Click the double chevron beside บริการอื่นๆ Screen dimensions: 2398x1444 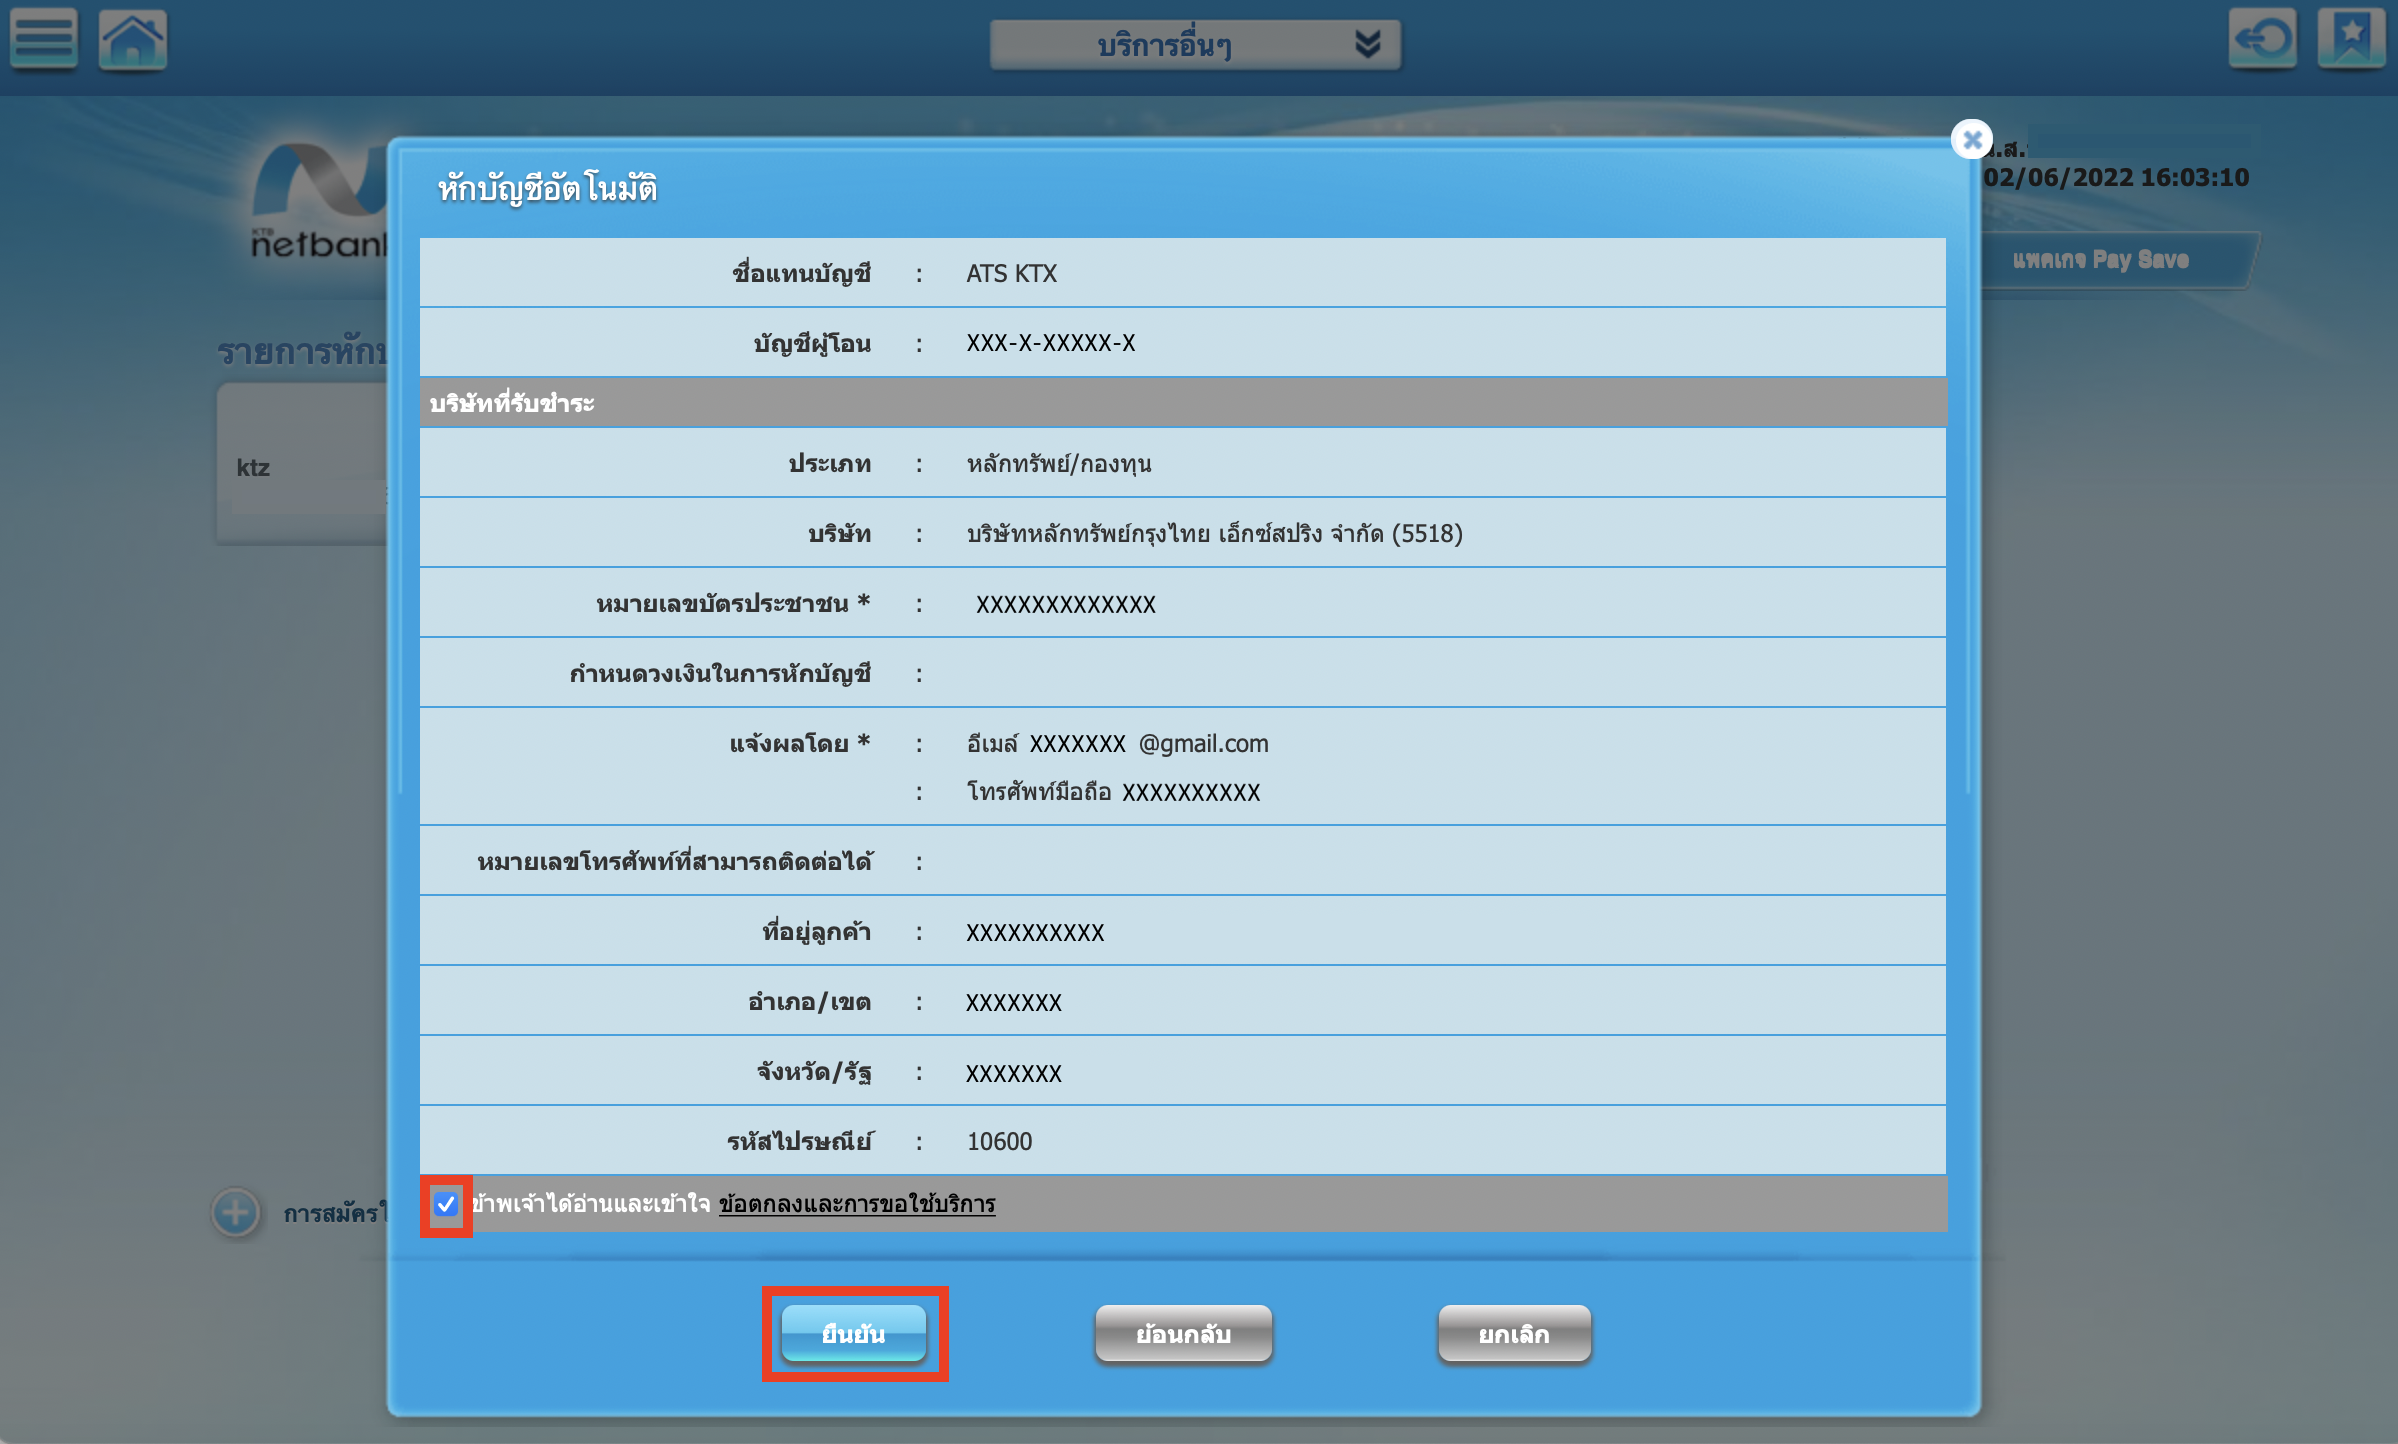point(1367,44)
